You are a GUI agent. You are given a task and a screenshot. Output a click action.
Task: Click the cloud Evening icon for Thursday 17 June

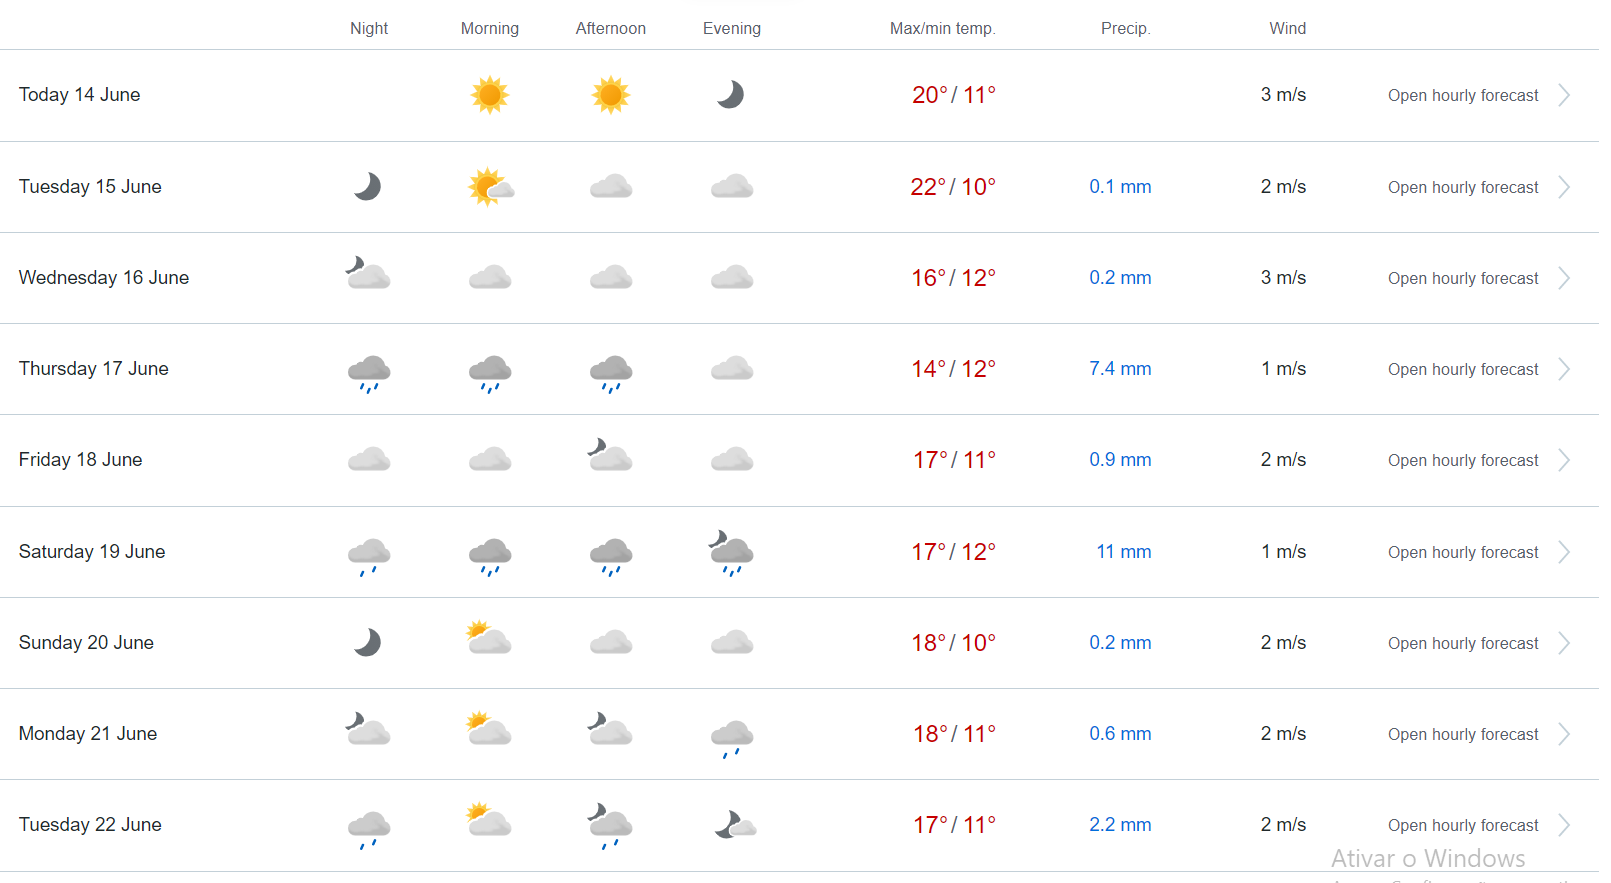coord(732,368)
